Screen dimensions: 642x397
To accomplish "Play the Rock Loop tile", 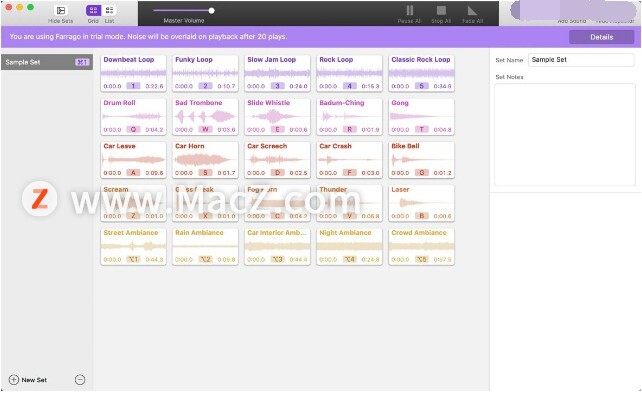I will 349,73.
